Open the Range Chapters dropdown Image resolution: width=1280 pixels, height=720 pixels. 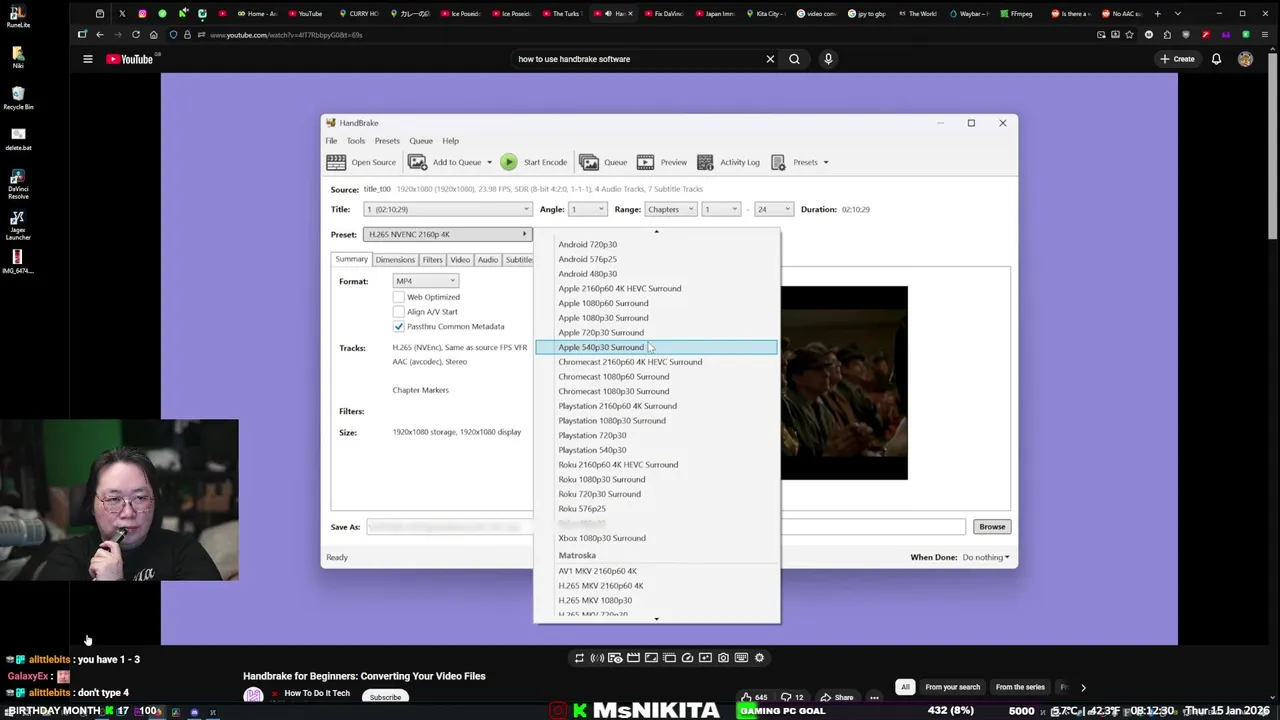670,209
